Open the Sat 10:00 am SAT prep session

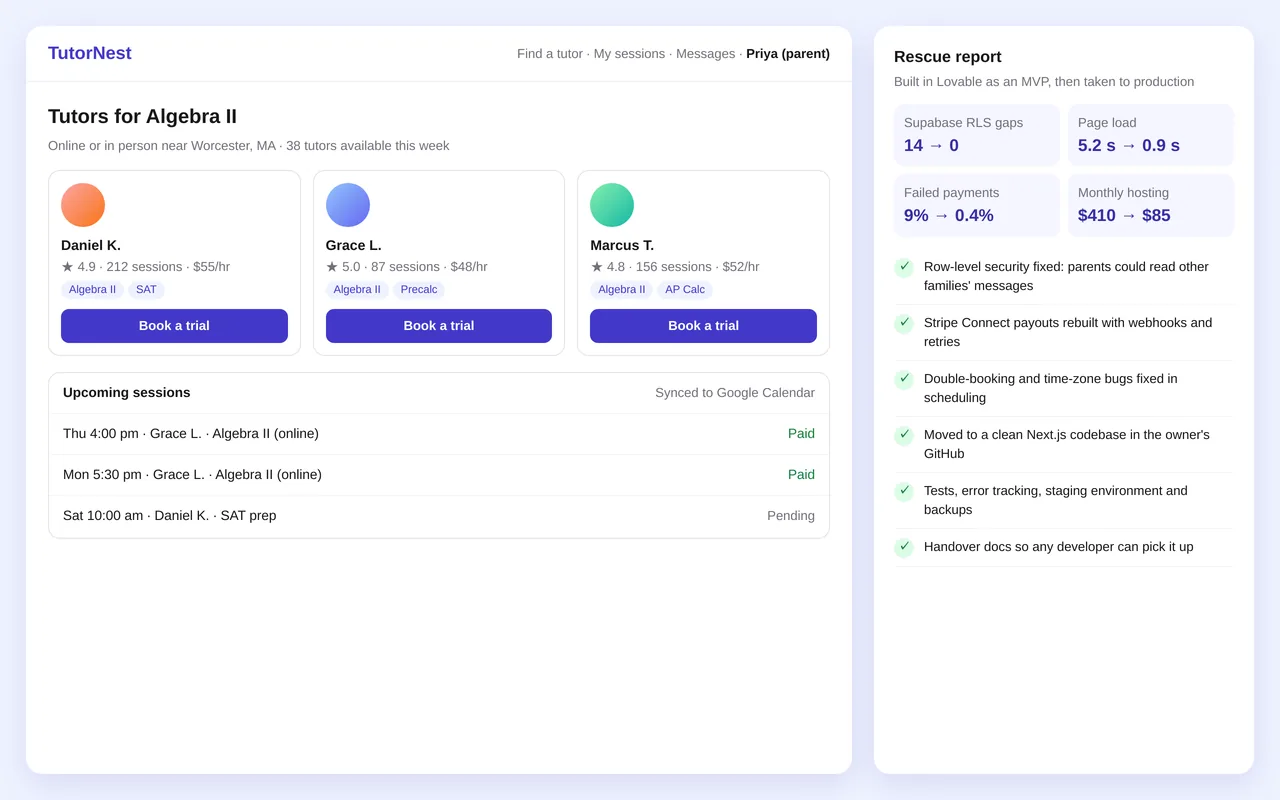click(x=439, y=516)
